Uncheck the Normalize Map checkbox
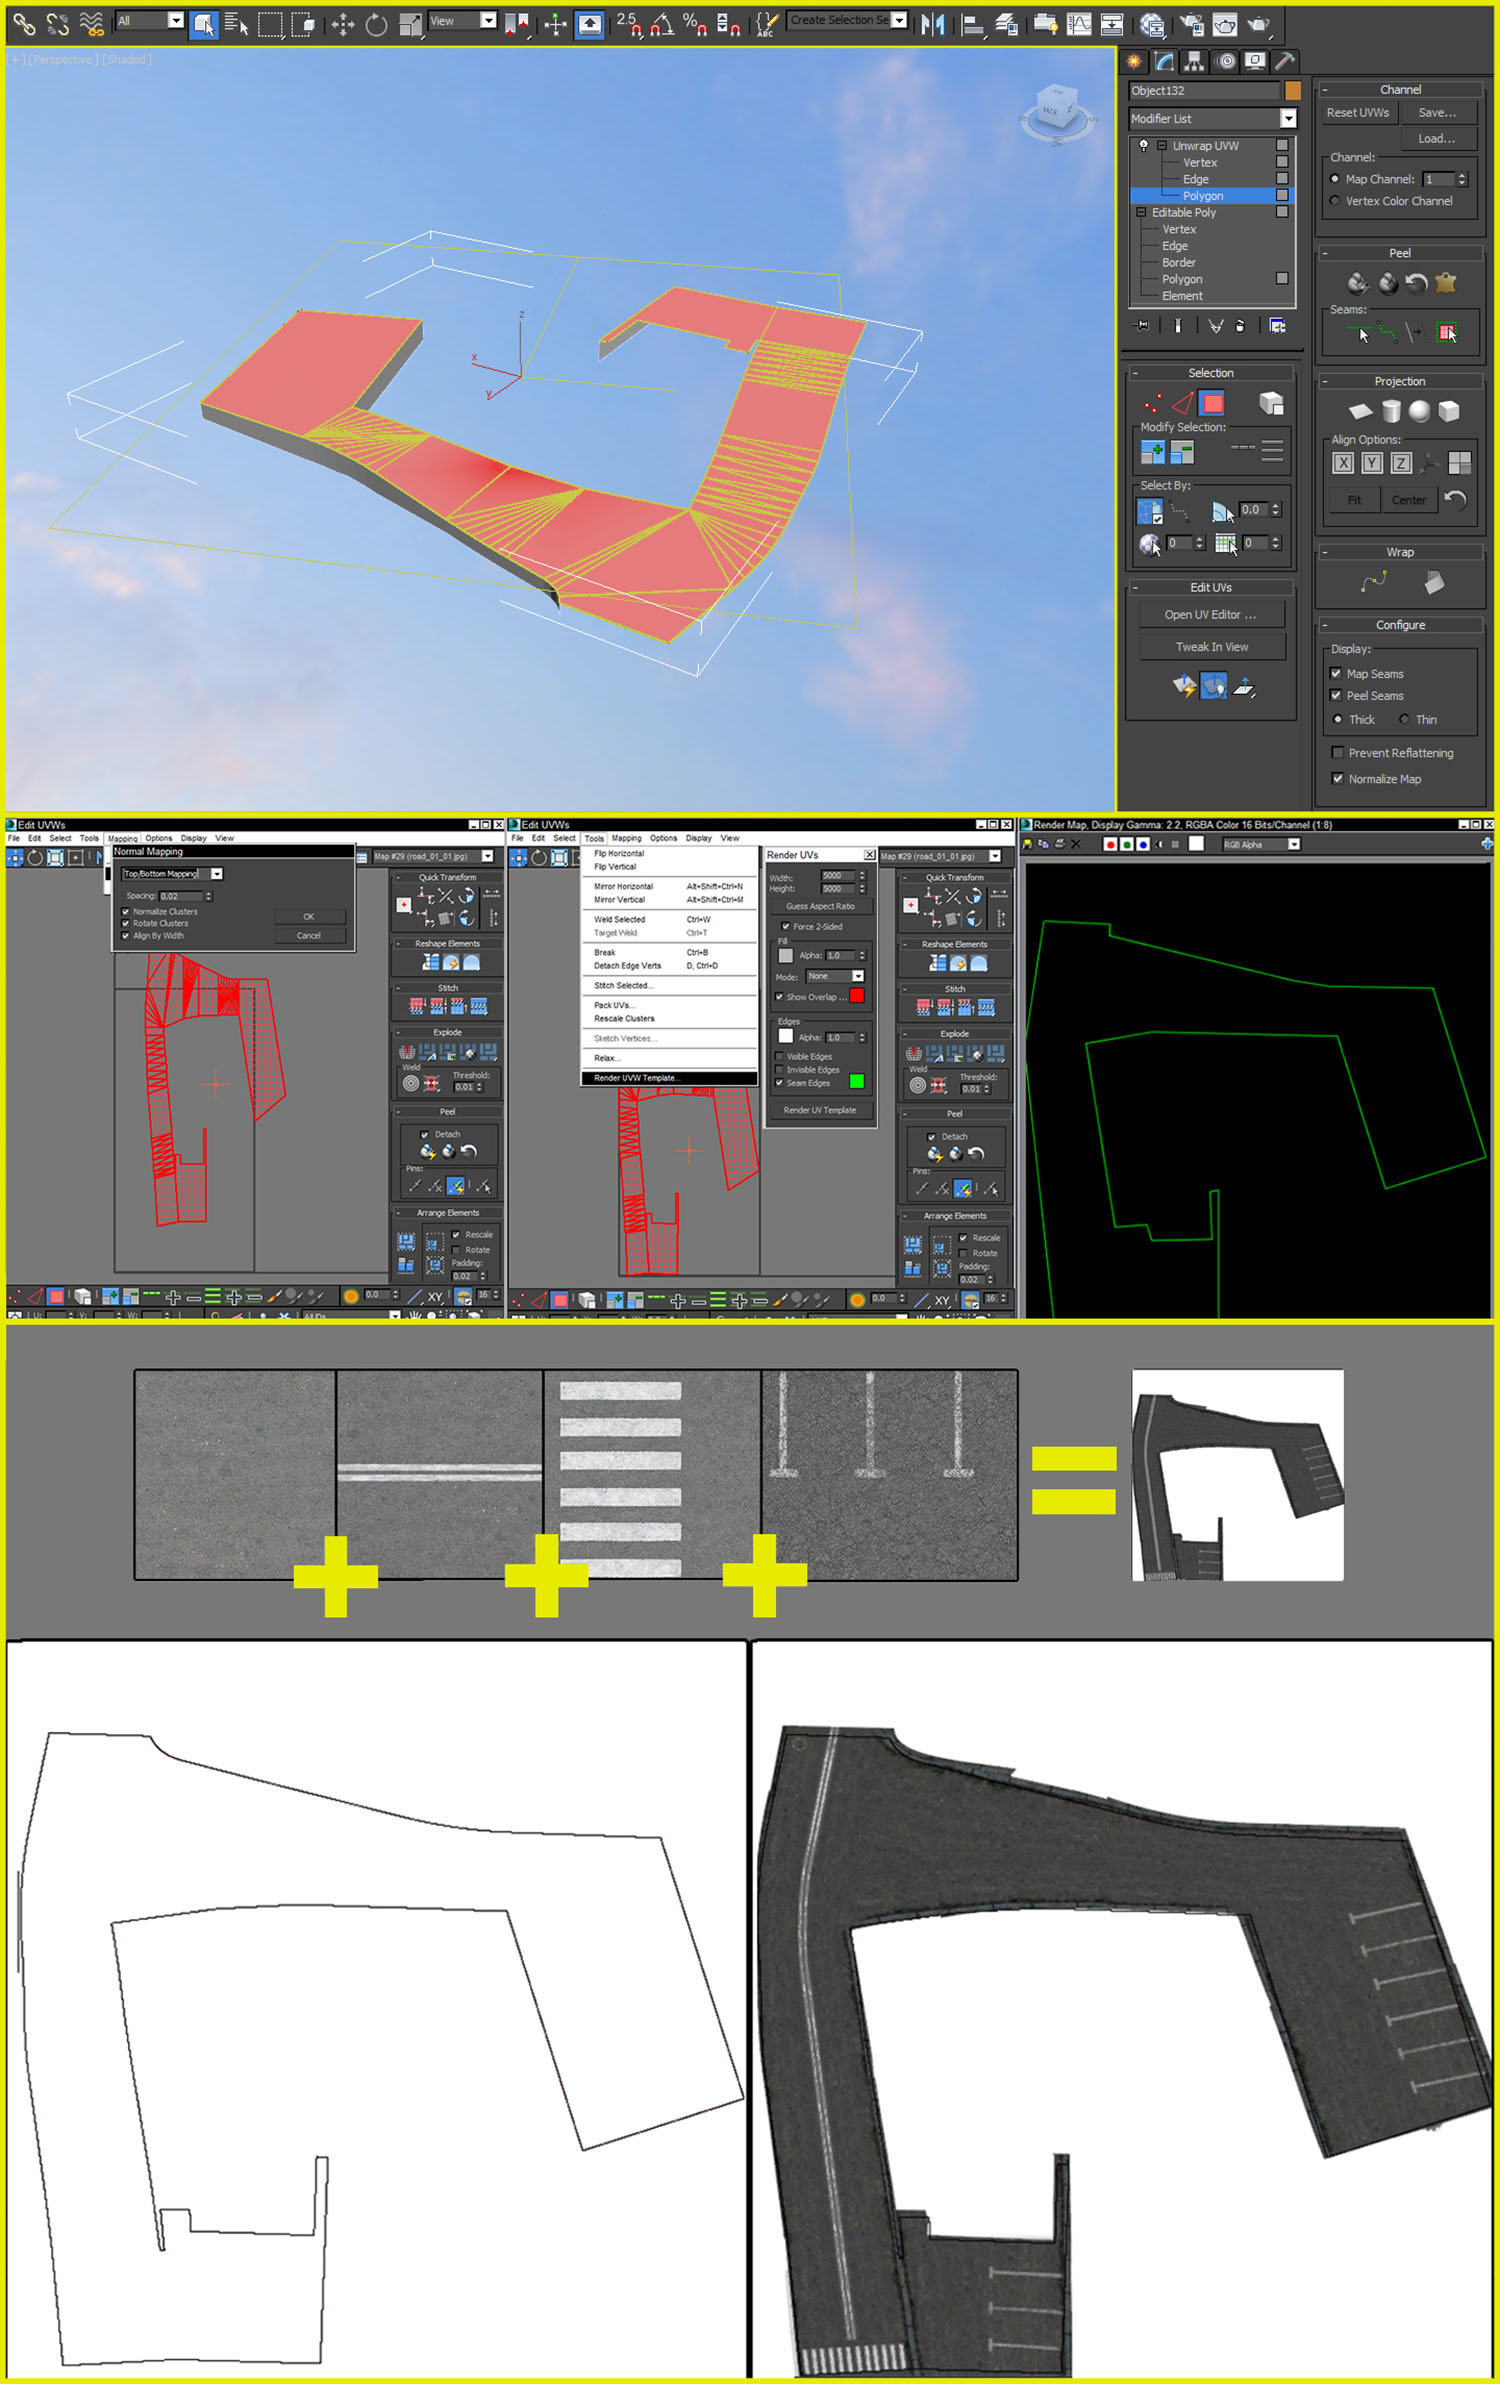Screen dimensions: 1500x2384 1337,779
